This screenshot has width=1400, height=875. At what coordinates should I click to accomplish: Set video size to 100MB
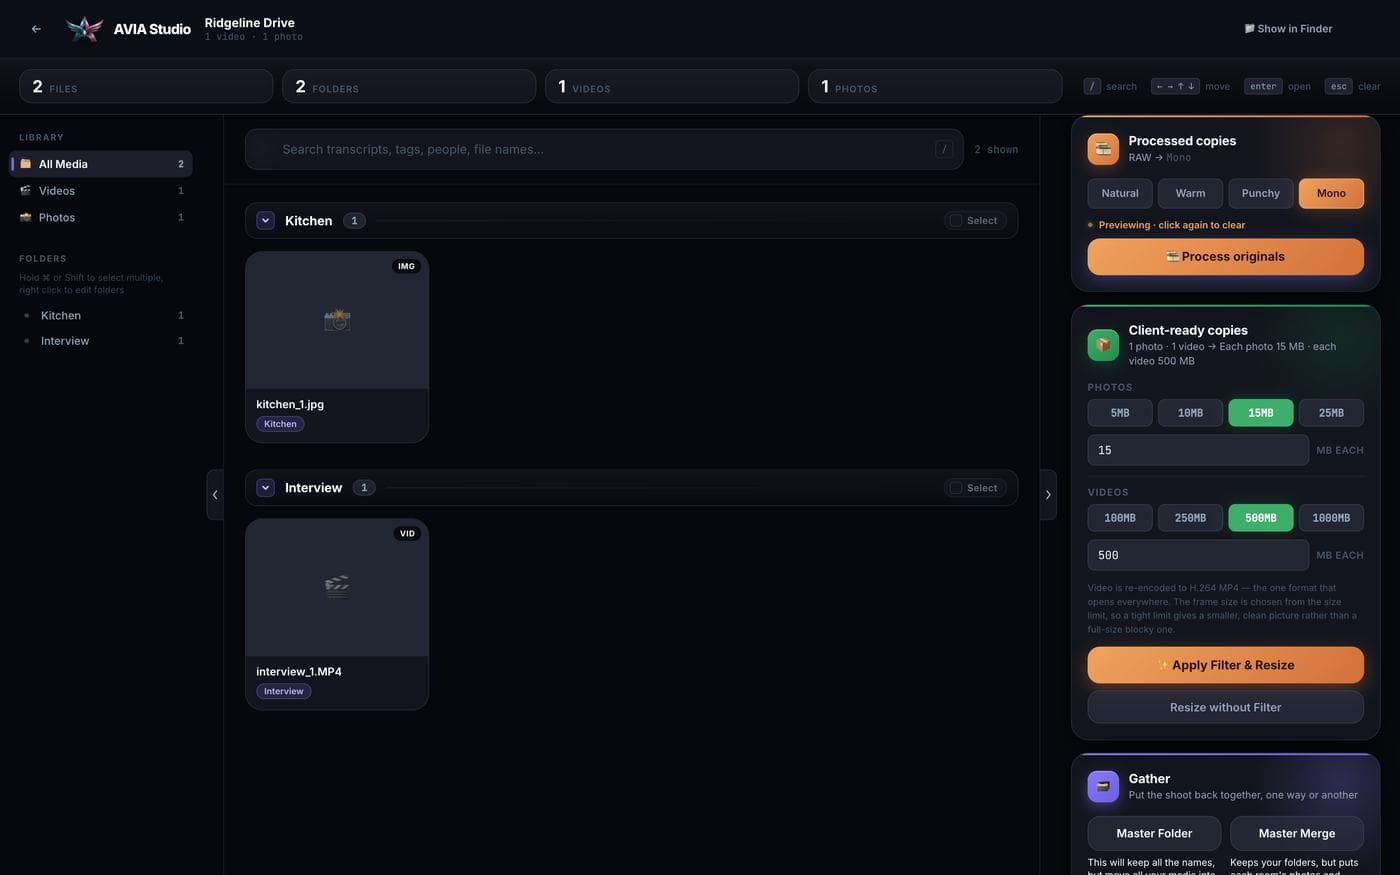pos(1120,518)
